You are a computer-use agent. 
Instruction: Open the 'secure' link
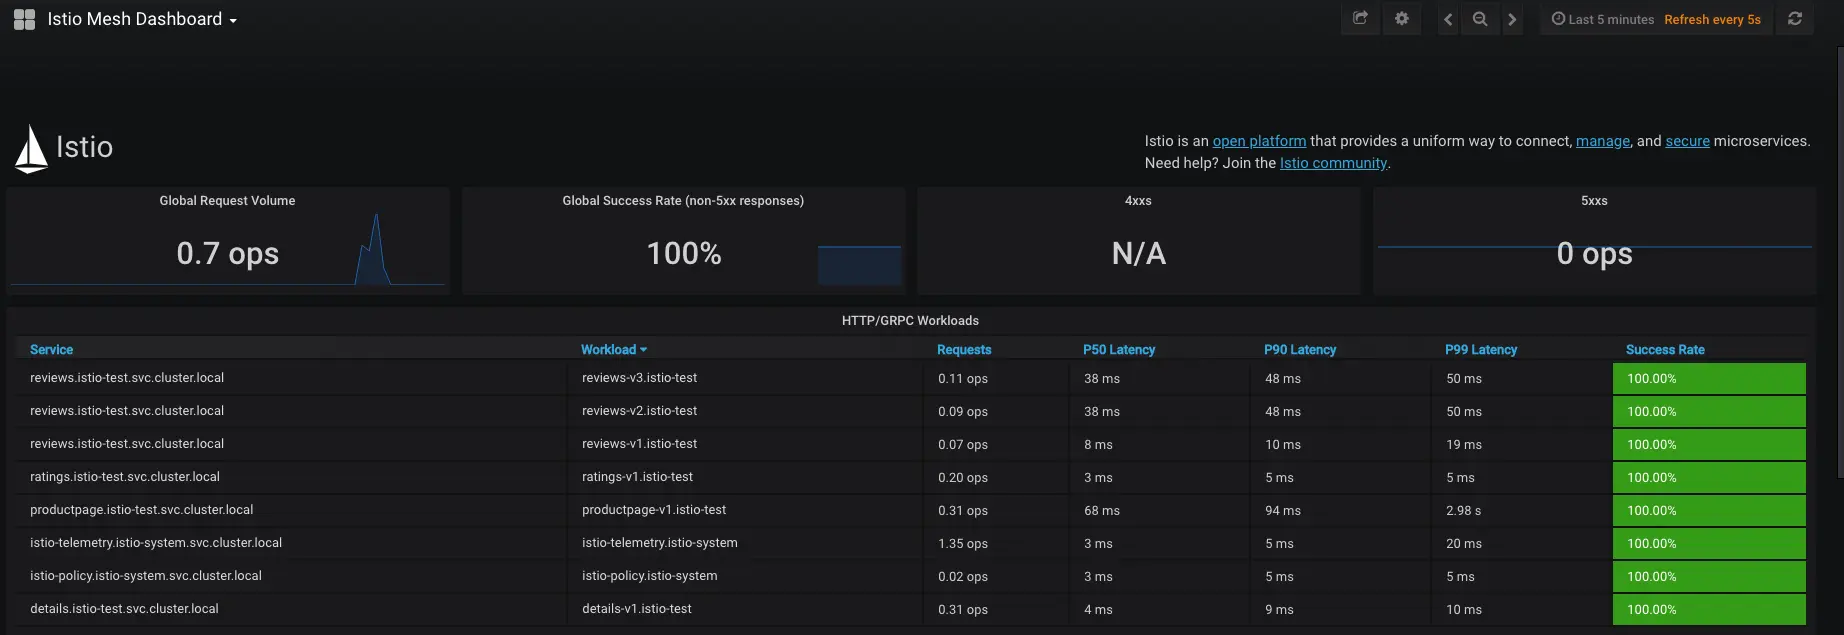tap(1687, 141)
